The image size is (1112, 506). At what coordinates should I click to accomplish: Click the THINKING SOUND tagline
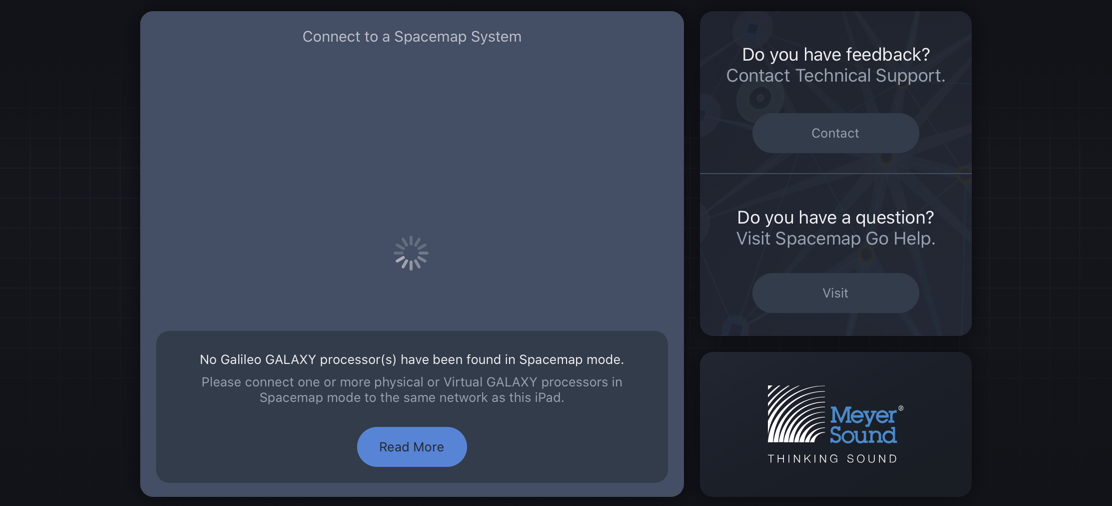pos(833,459)
